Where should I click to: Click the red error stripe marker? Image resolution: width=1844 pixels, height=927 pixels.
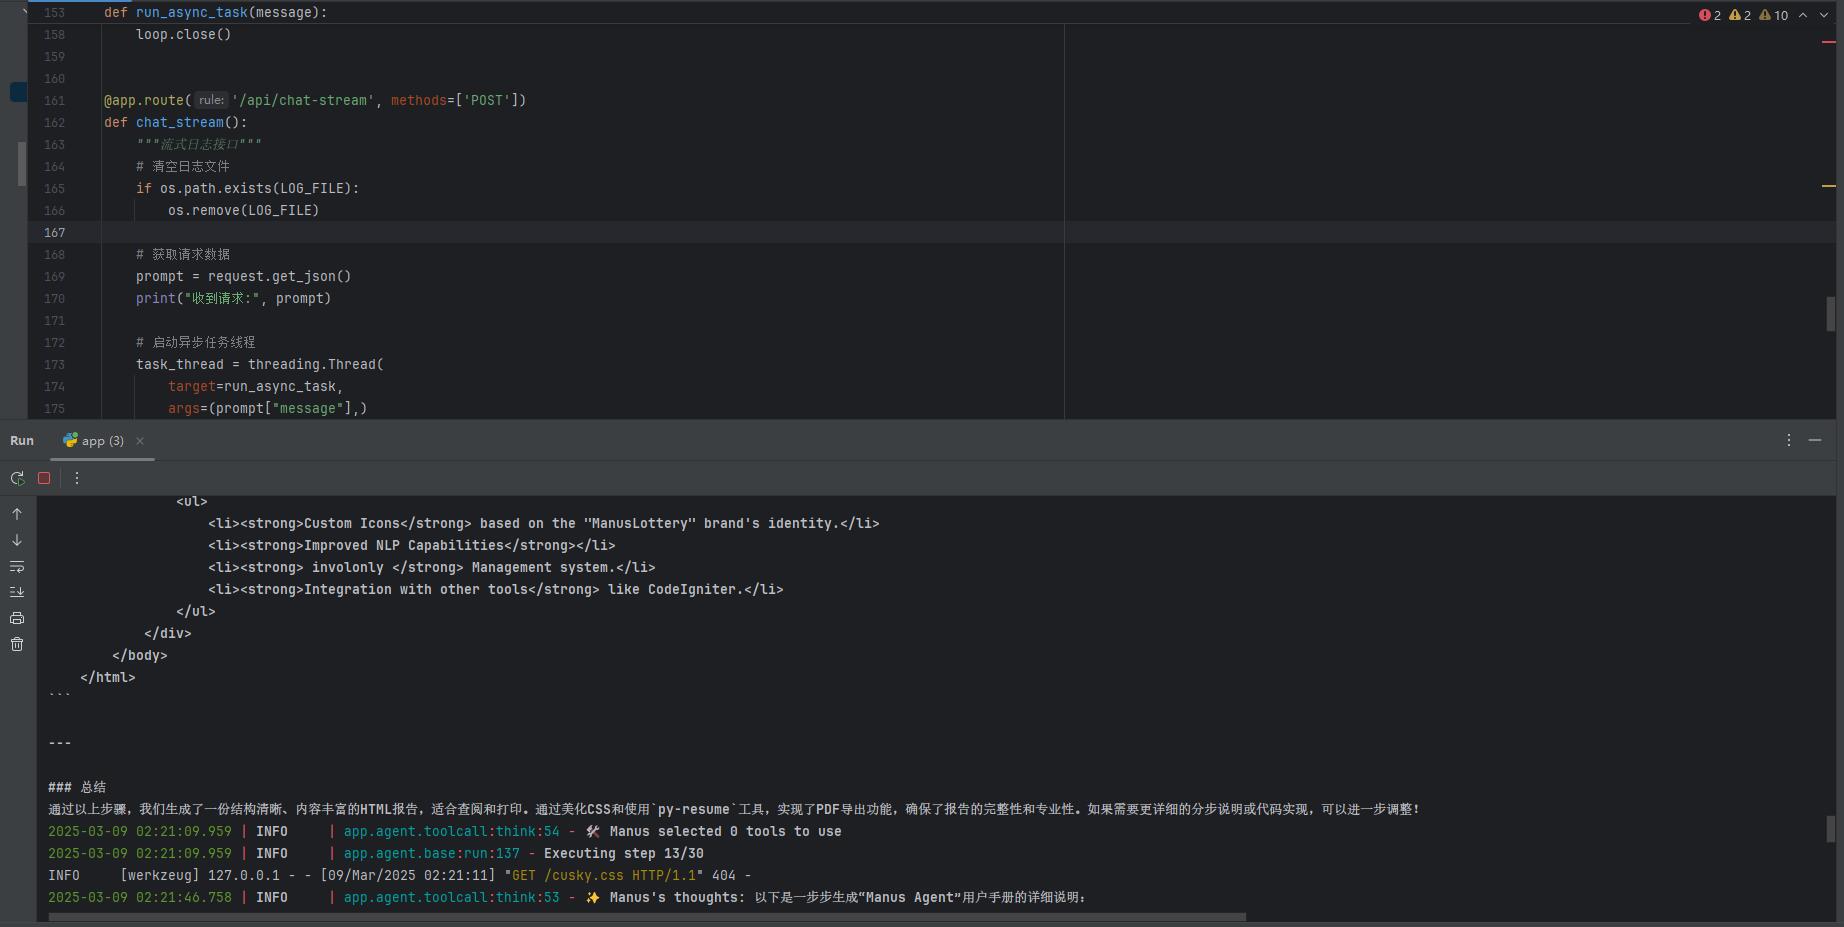(1829, 42)
